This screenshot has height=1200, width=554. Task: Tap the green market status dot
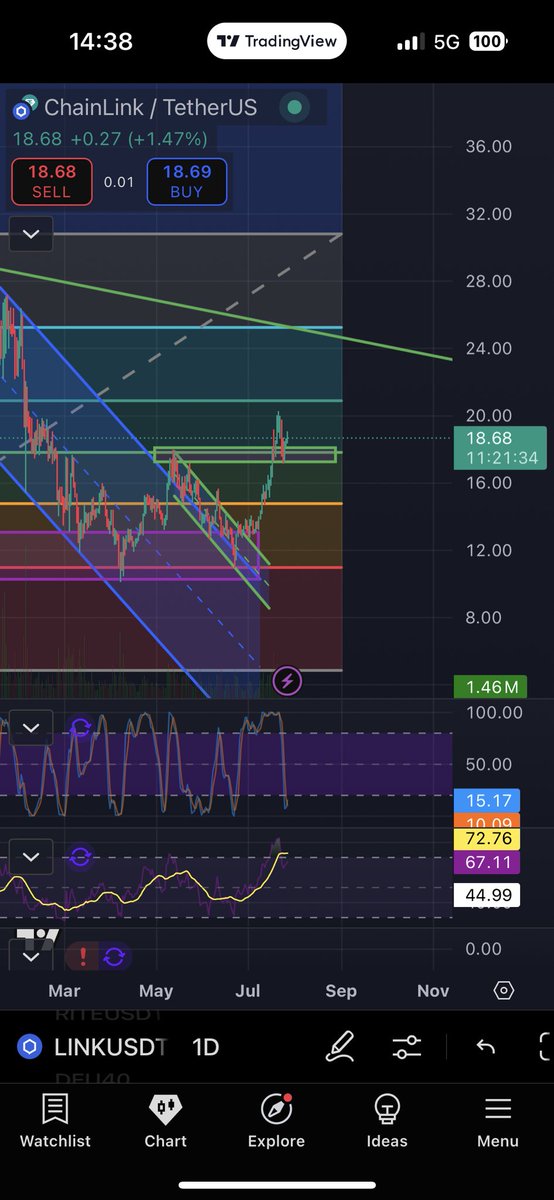click(x=294, y=107)
